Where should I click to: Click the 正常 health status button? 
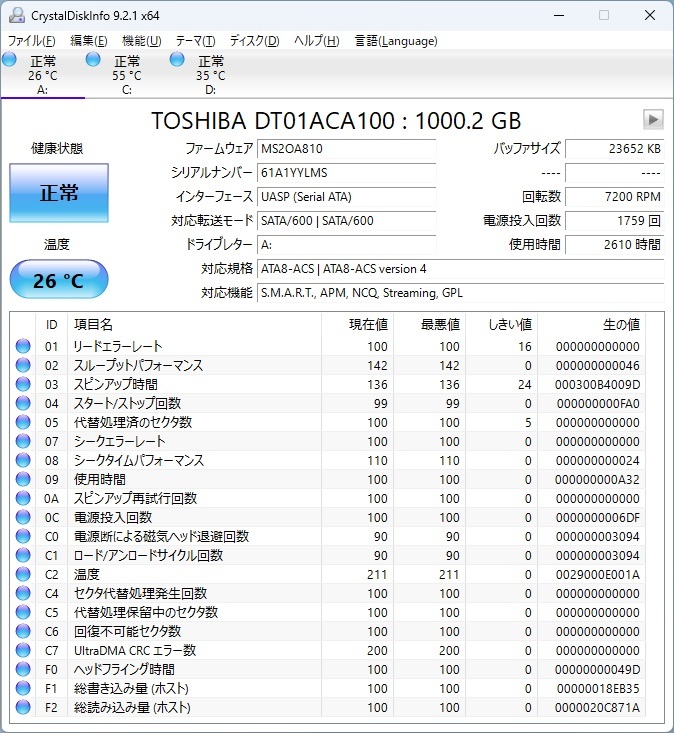tap(59, 193)
